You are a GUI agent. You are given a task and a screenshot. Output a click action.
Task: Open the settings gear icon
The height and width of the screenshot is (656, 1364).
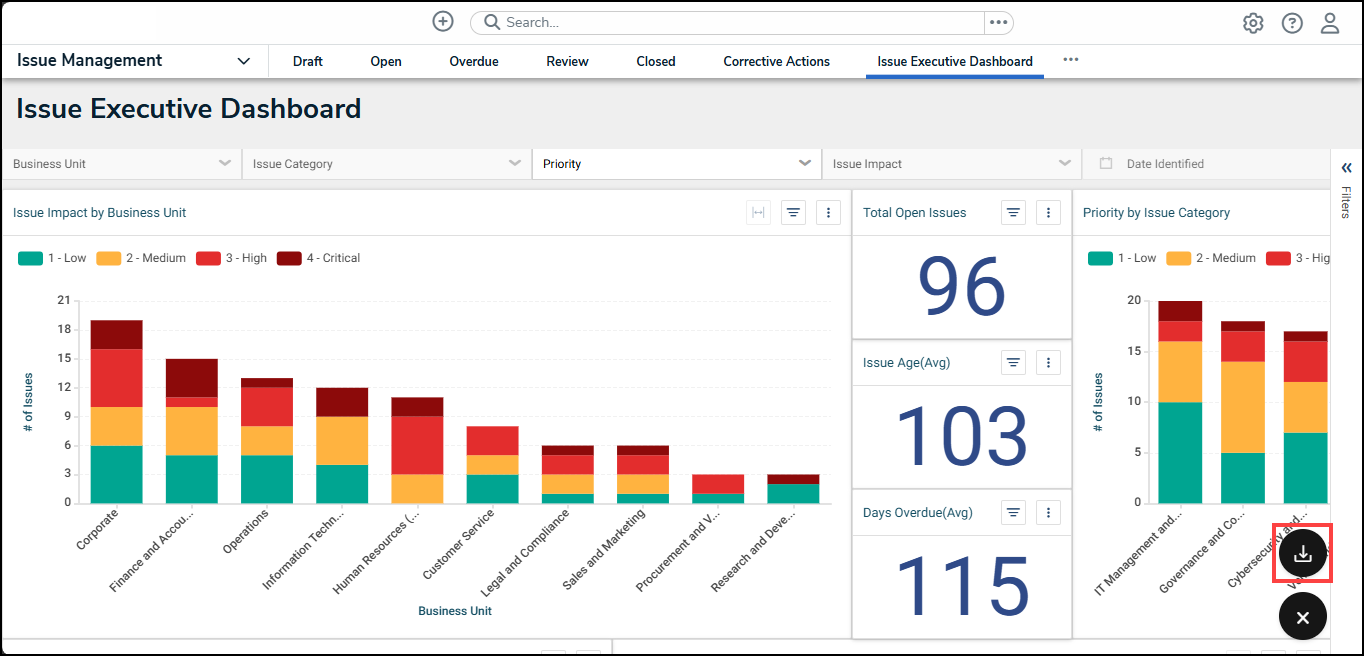click(x=1253, y=23)
